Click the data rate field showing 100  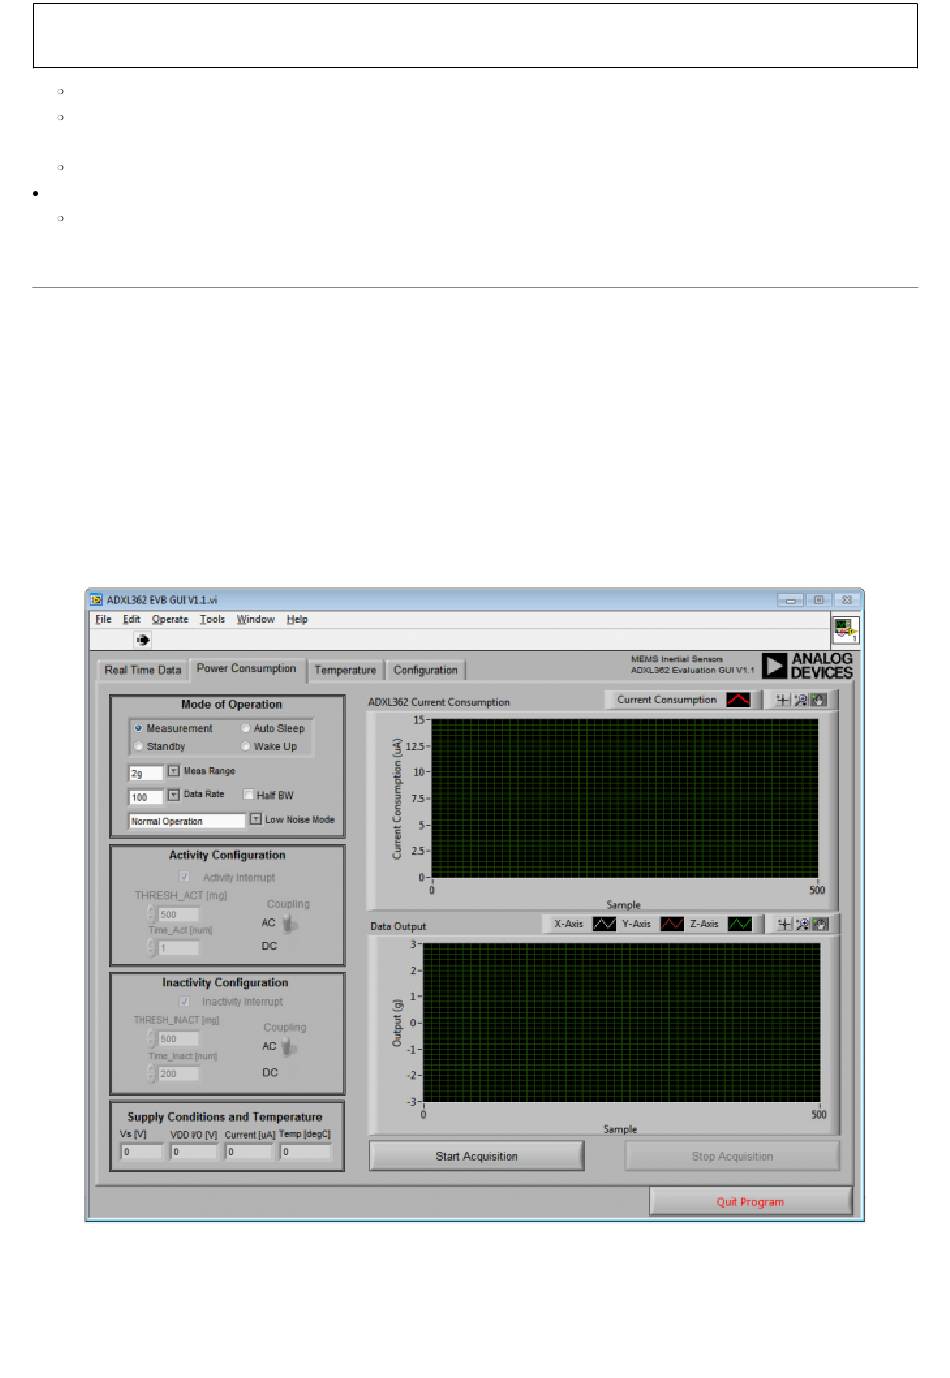pyautogui.click(x=146, y=797)
